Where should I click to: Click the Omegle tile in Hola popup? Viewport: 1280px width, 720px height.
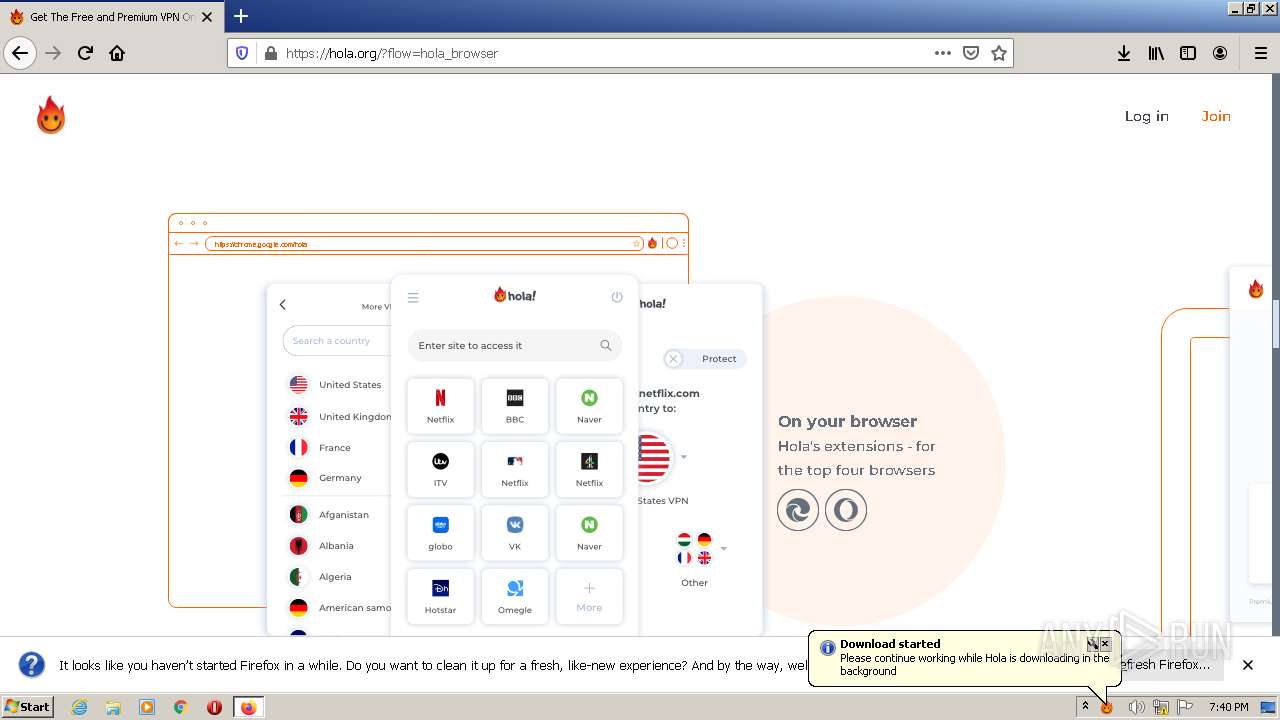pyautogui.click(x=515, y=596)
